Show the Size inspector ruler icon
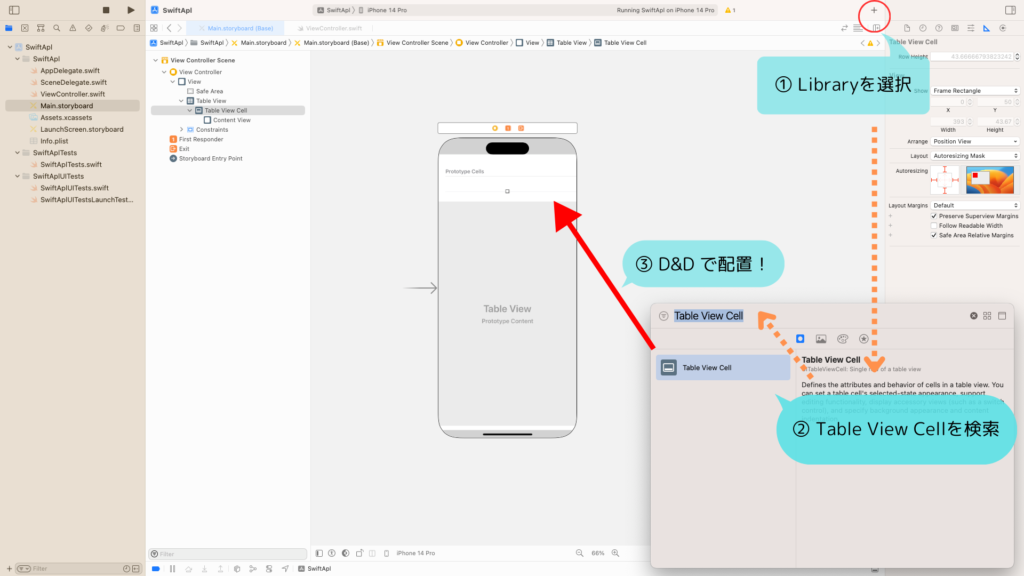 (986, 28)
